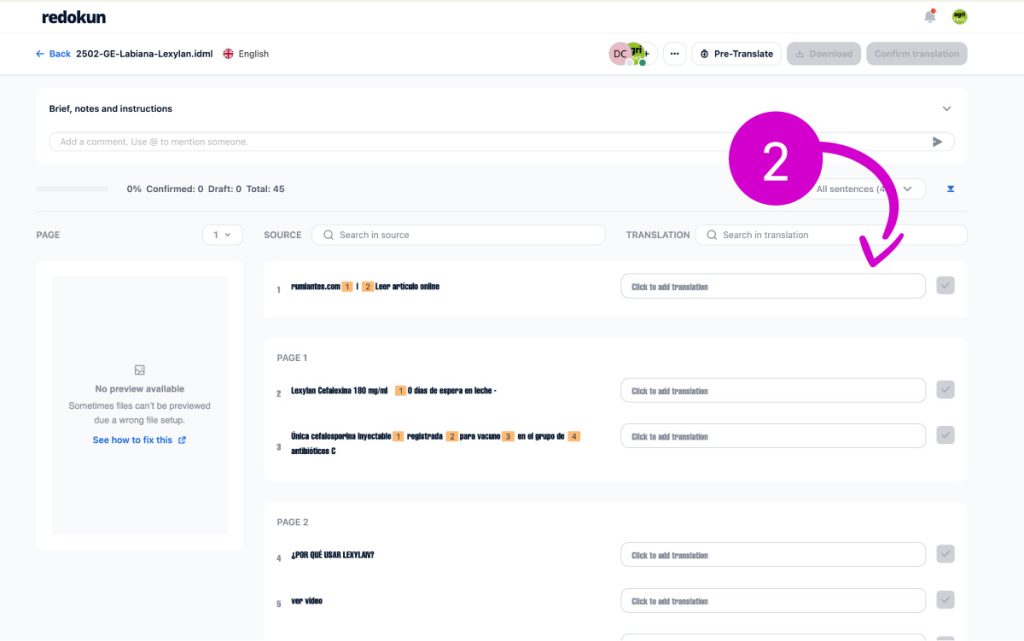Open the page number selector dropdown
1024x641 pixels.
pos(222,235)
